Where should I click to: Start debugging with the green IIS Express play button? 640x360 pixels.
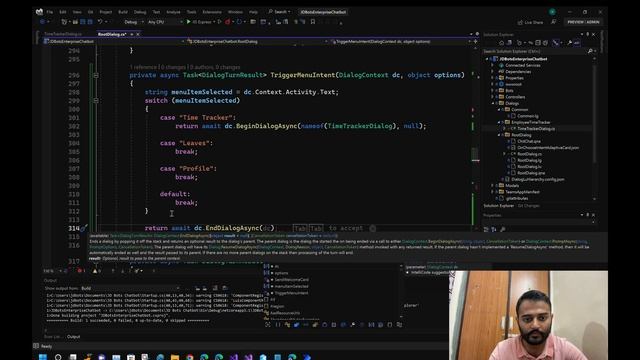(x=189, y=22)
